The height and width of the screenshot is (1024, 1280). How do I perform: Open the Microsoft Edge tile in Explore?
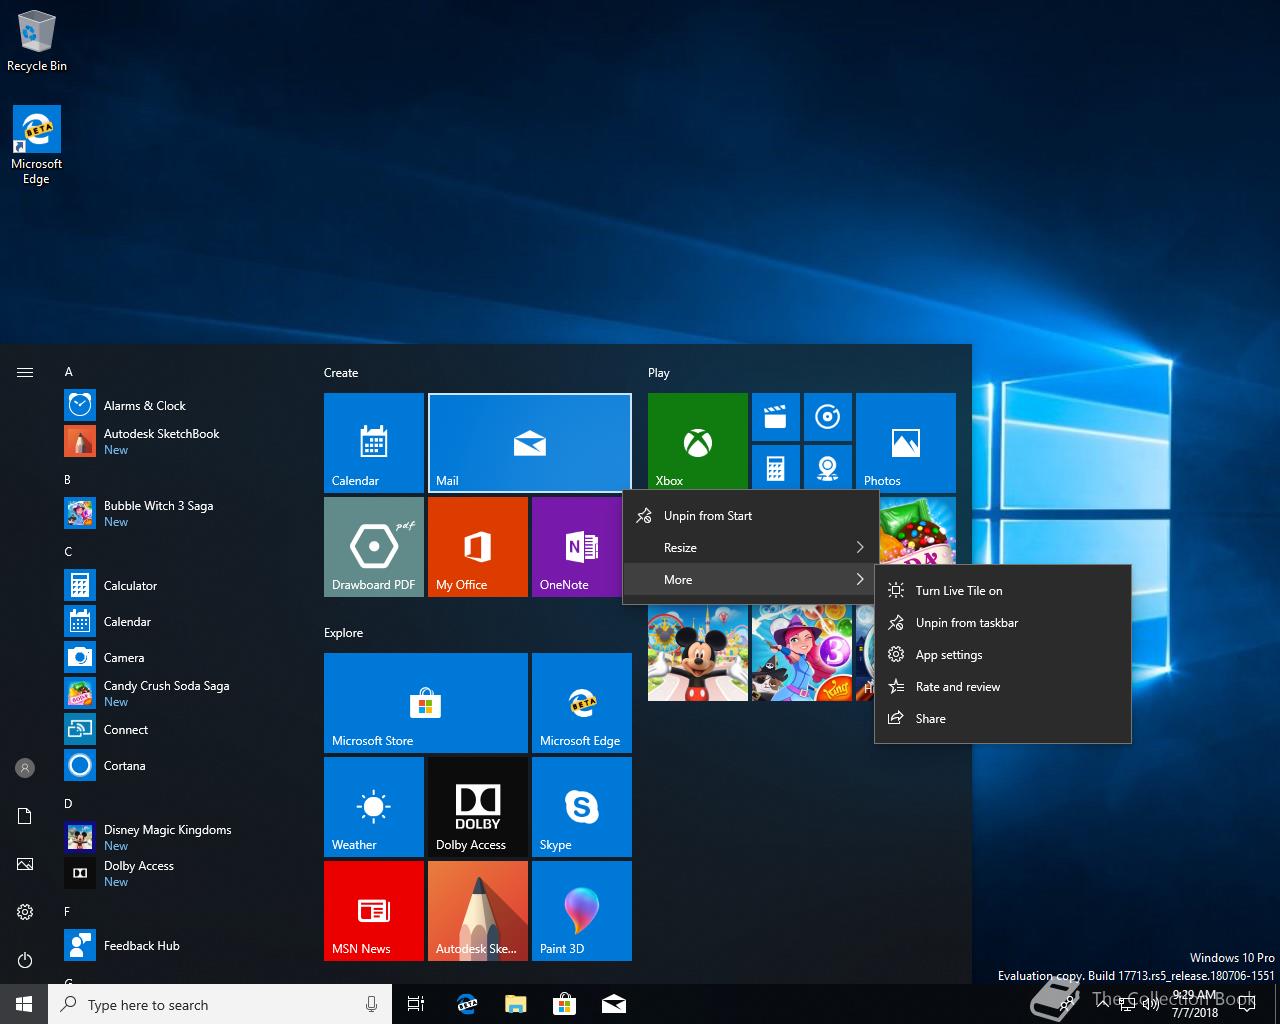pyautogui.click(x=582, y=703)
